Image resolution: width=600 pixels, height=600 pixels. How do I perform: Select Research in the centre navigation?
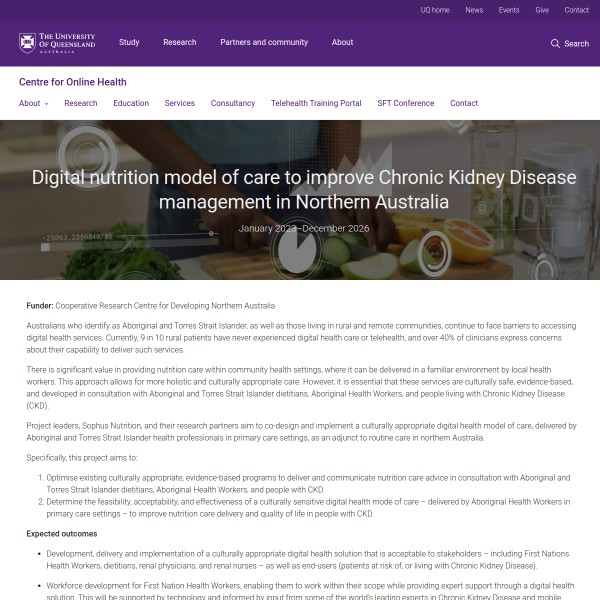pyautogui.click(x=81, y=103)
